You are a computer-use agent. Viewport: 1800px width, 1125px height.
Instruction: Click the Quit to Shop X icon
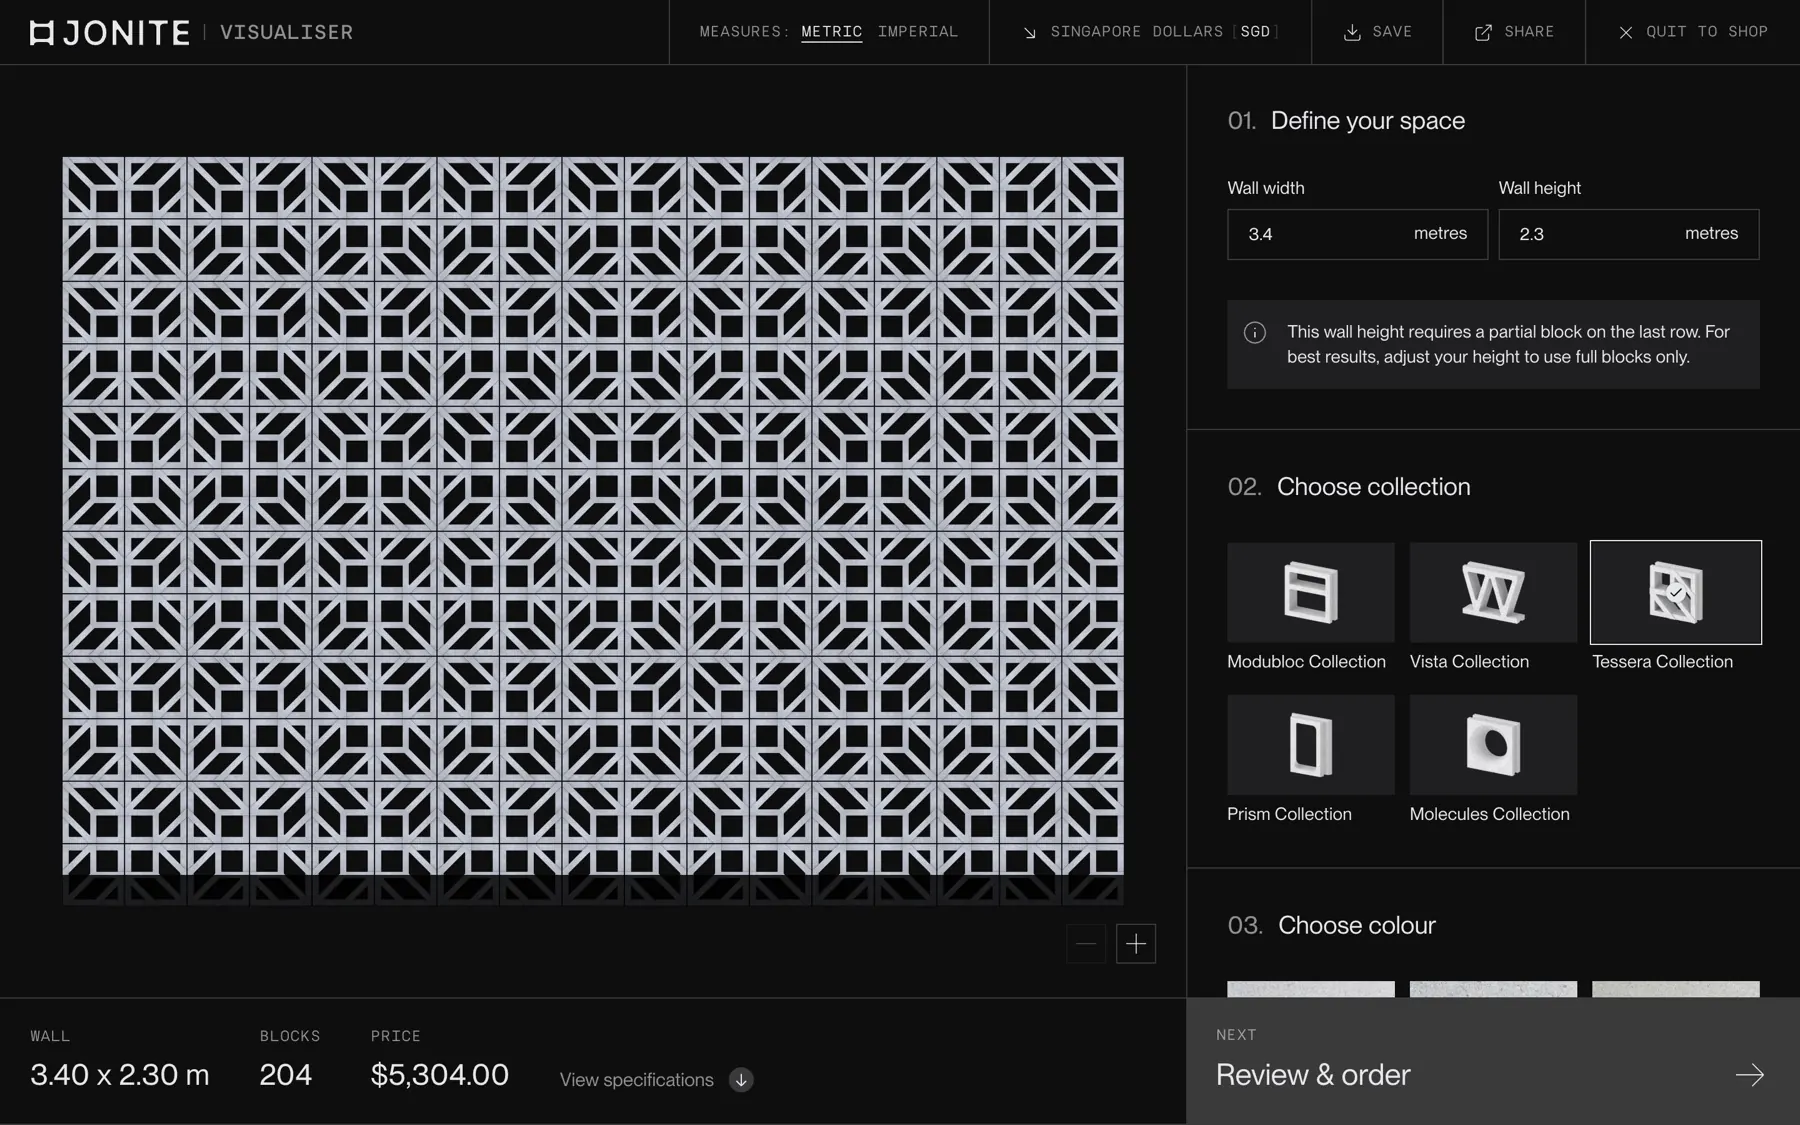click(x=1626, y=33)
